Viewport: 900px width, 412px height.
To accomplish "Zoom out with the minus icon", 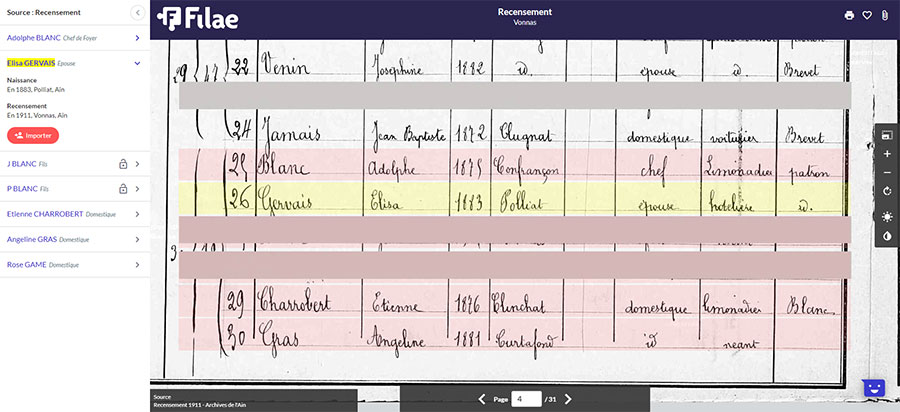I will click(x=887, y=172).
